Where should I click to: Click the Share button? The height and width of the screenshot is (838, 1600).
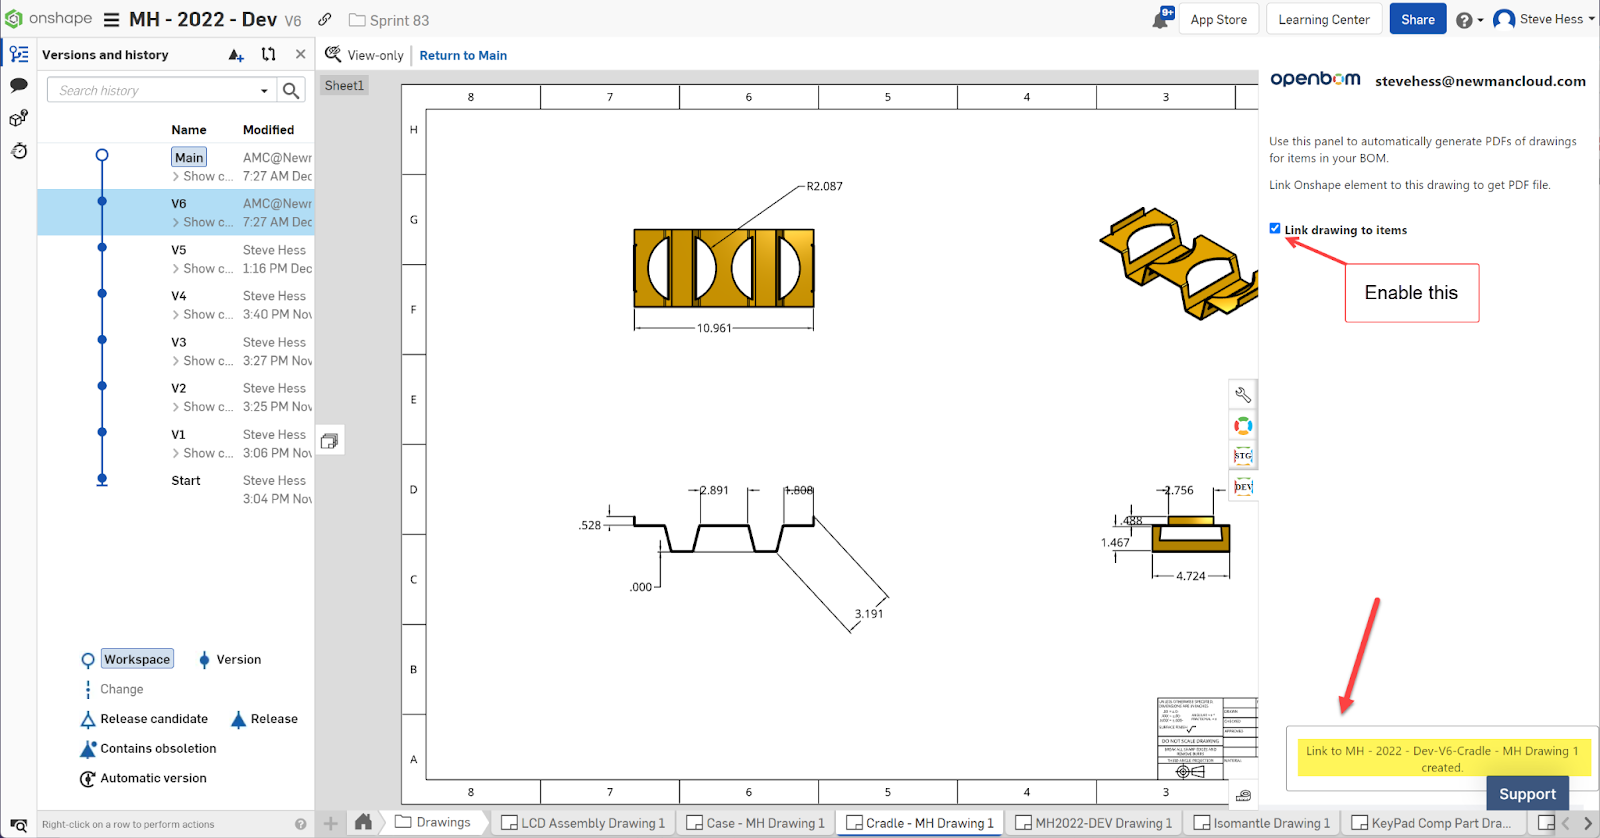tap(1418, 19)
